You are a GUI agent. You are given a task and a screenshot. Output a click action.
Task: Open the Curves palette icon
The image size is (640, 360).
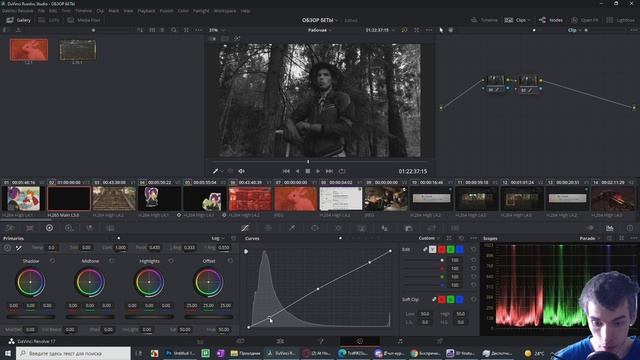pyautogui.click(x=245, y=228)
